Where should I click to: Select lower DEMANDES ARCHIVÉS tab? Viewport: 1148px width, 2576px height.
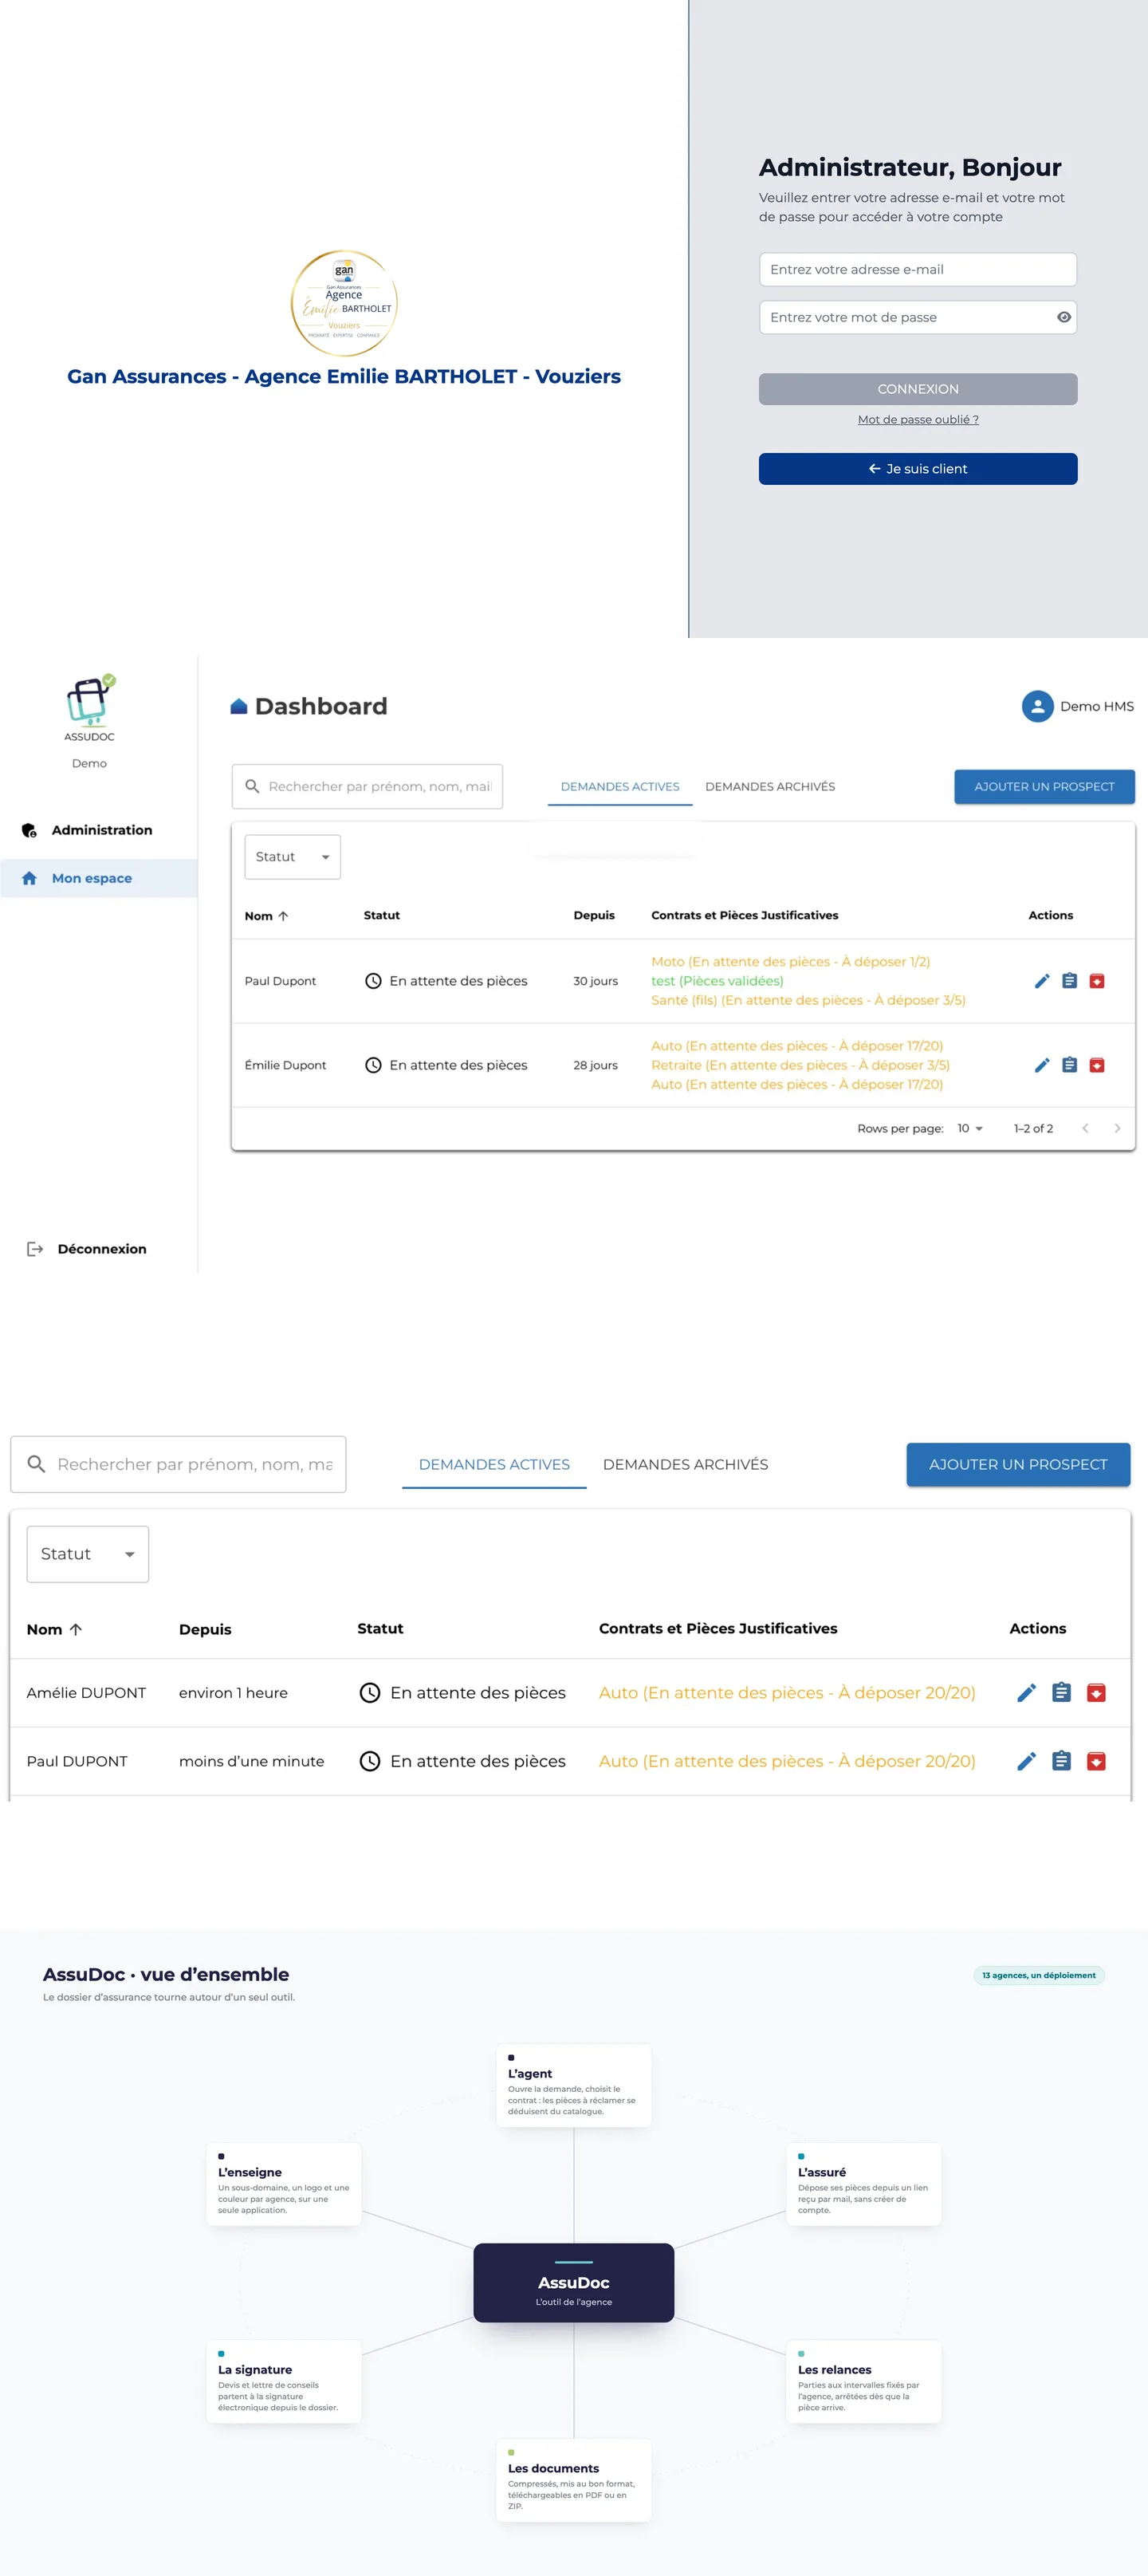(685, 1464)
